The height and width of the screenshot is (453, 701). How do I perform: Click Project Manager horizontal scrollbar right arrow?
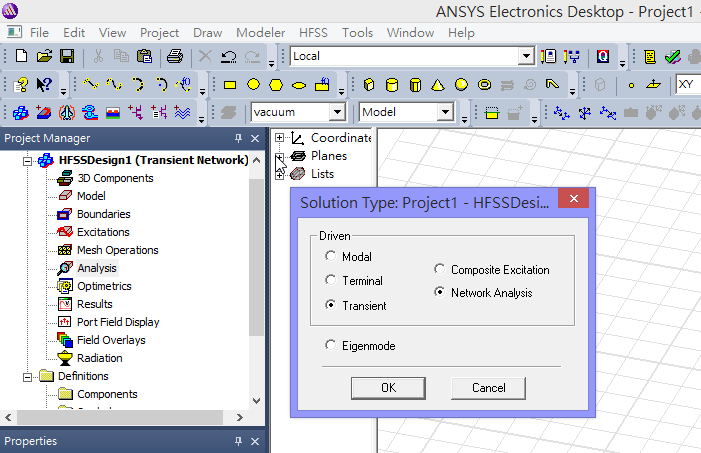(240, 418)
